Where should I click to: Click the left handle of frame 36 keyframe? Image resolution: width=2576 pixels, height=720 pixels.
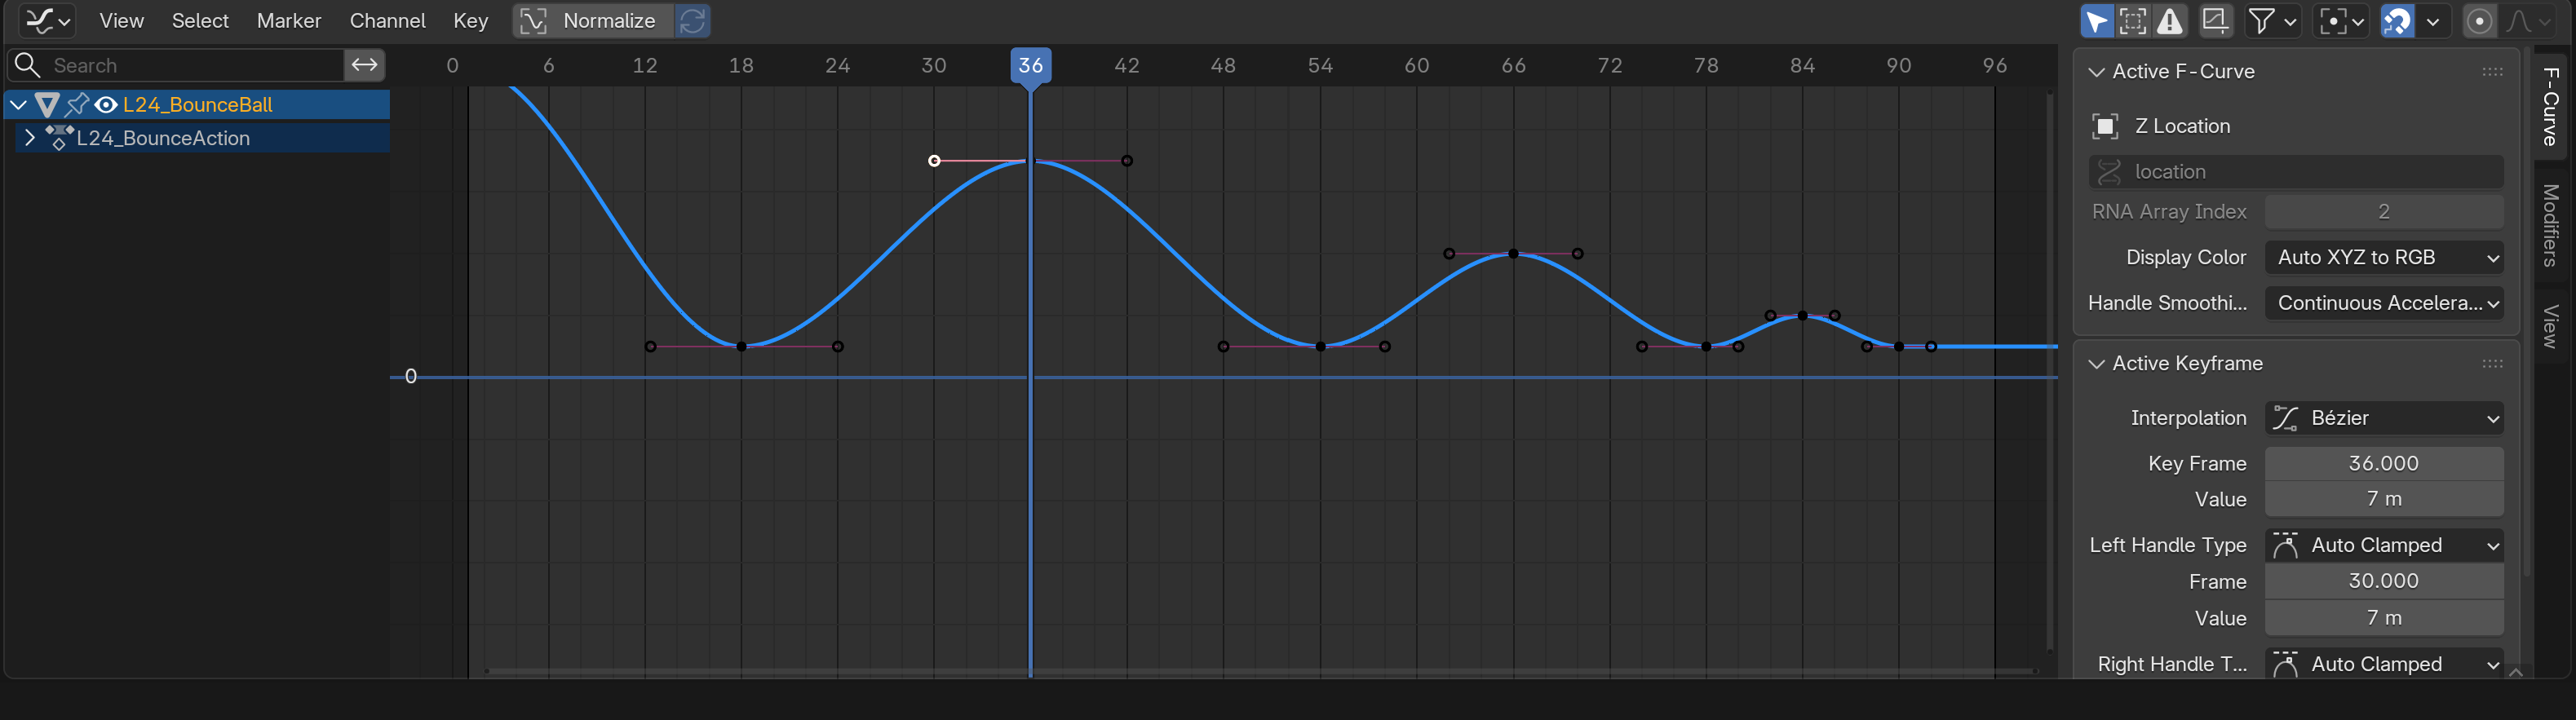(934, 161)
